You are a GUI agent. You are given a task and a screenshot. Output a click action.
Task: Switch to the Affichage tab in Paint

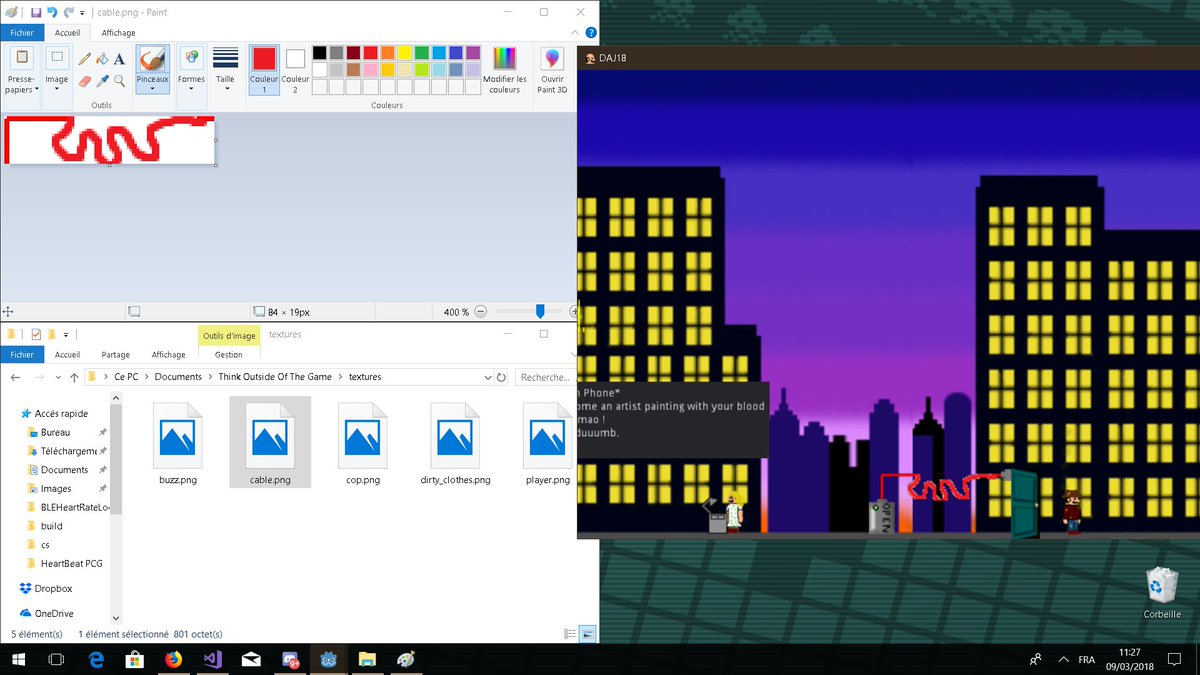pyautogui.click(x=118, y=33)
